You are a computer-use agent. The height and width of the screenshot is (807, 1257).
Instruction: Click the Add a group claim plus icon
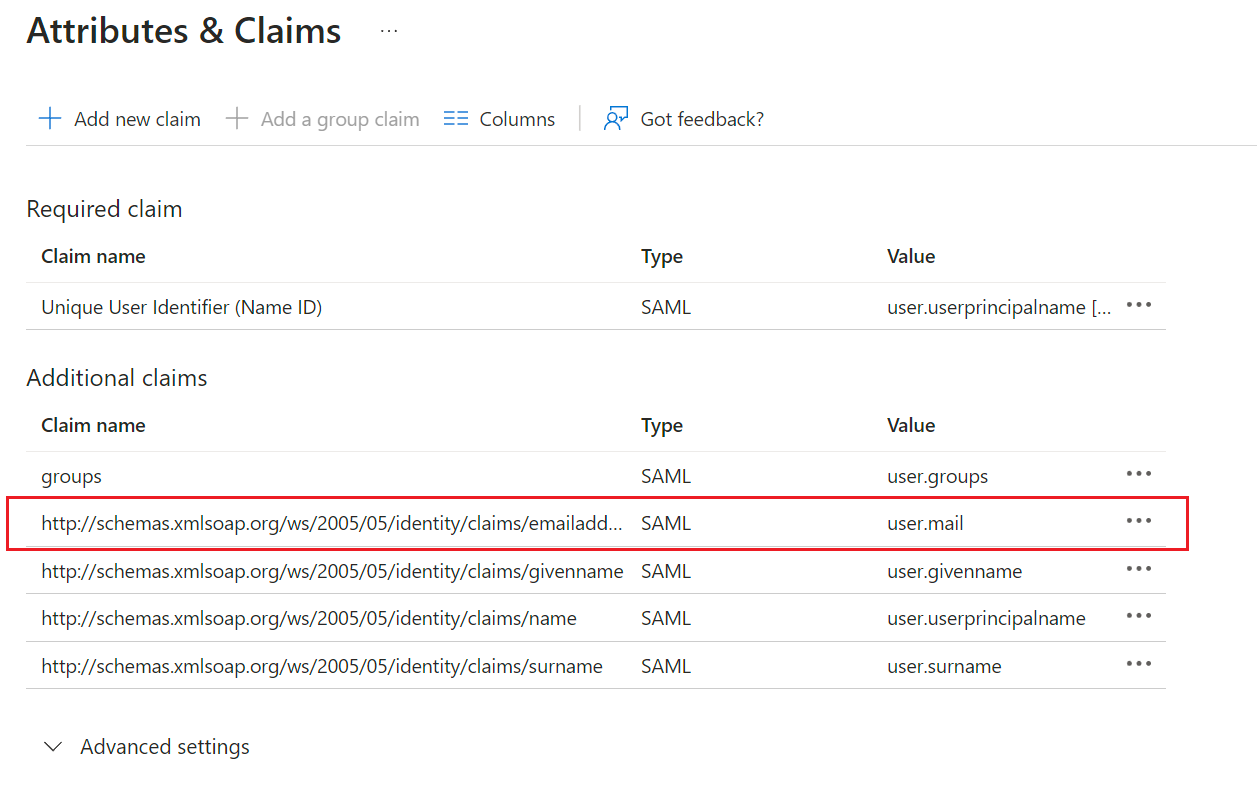pos(237,119)
